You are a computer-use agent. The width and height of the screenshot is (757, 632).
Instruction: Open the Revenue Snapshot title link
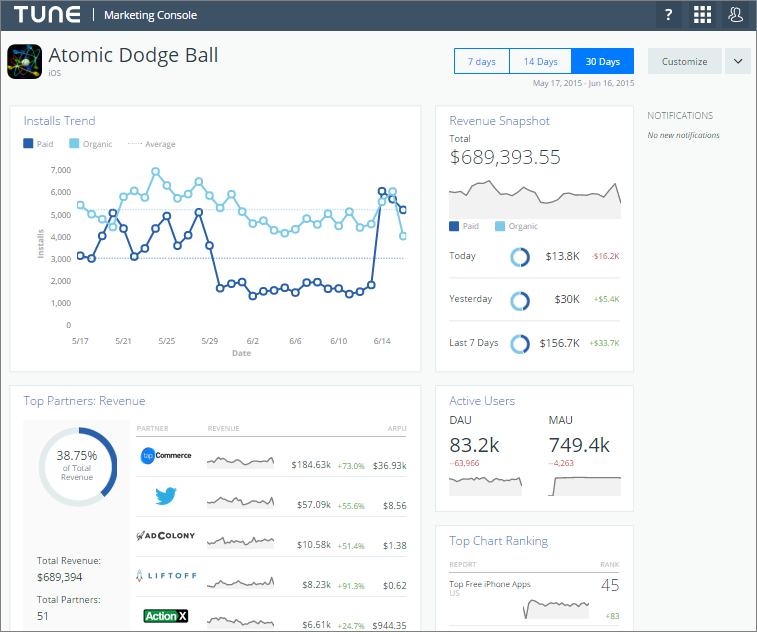[499, 121]
